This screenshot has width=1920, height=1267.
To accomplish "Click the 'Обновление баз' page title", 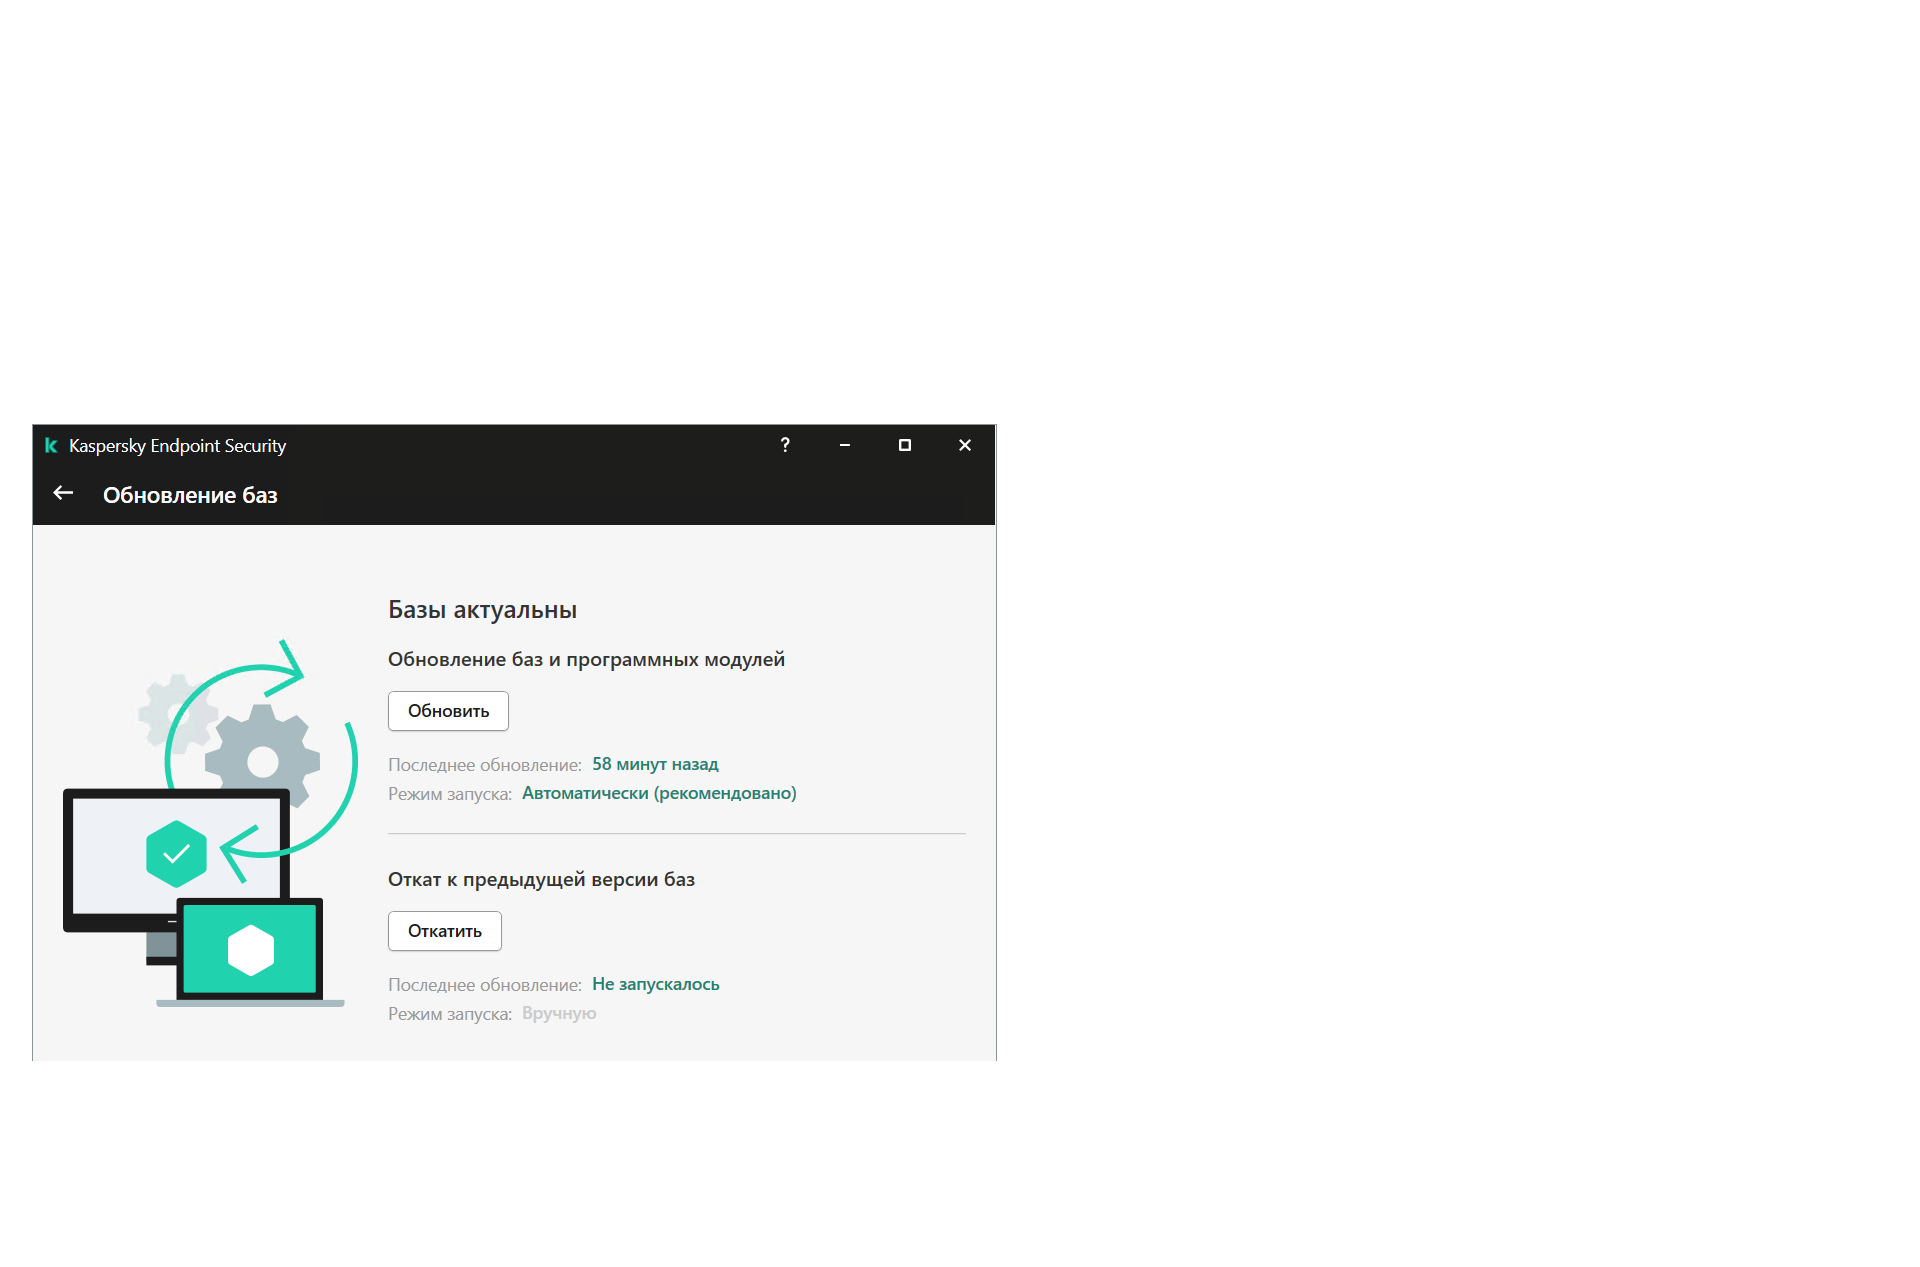I will click(x=190, y=495).
